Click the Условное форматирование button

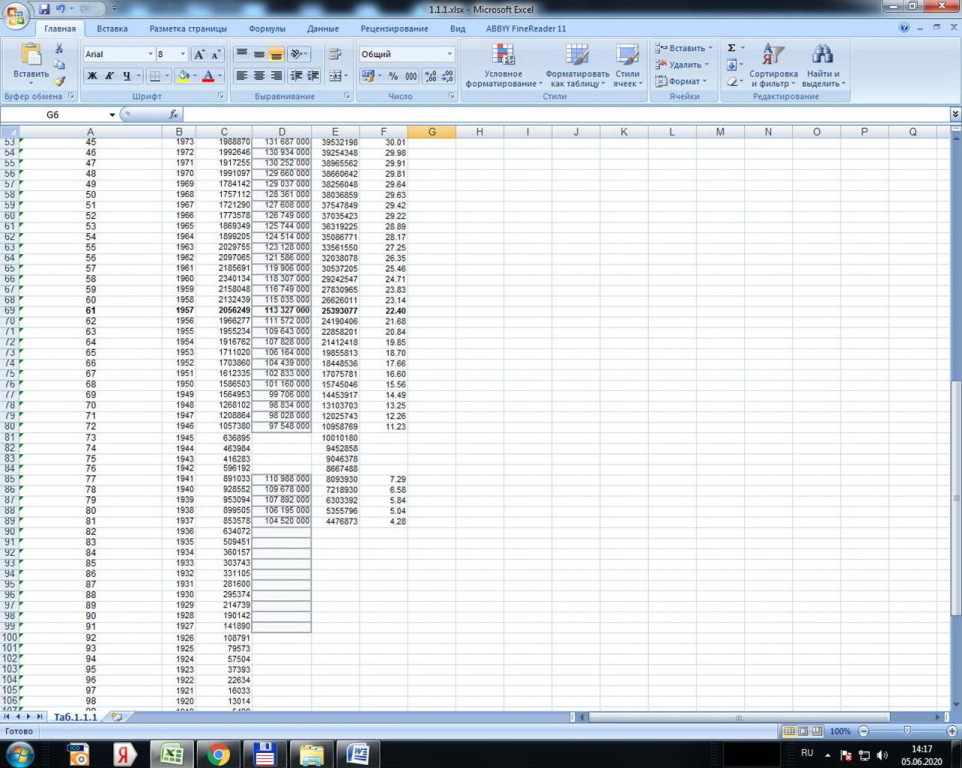tap(503, 65)
